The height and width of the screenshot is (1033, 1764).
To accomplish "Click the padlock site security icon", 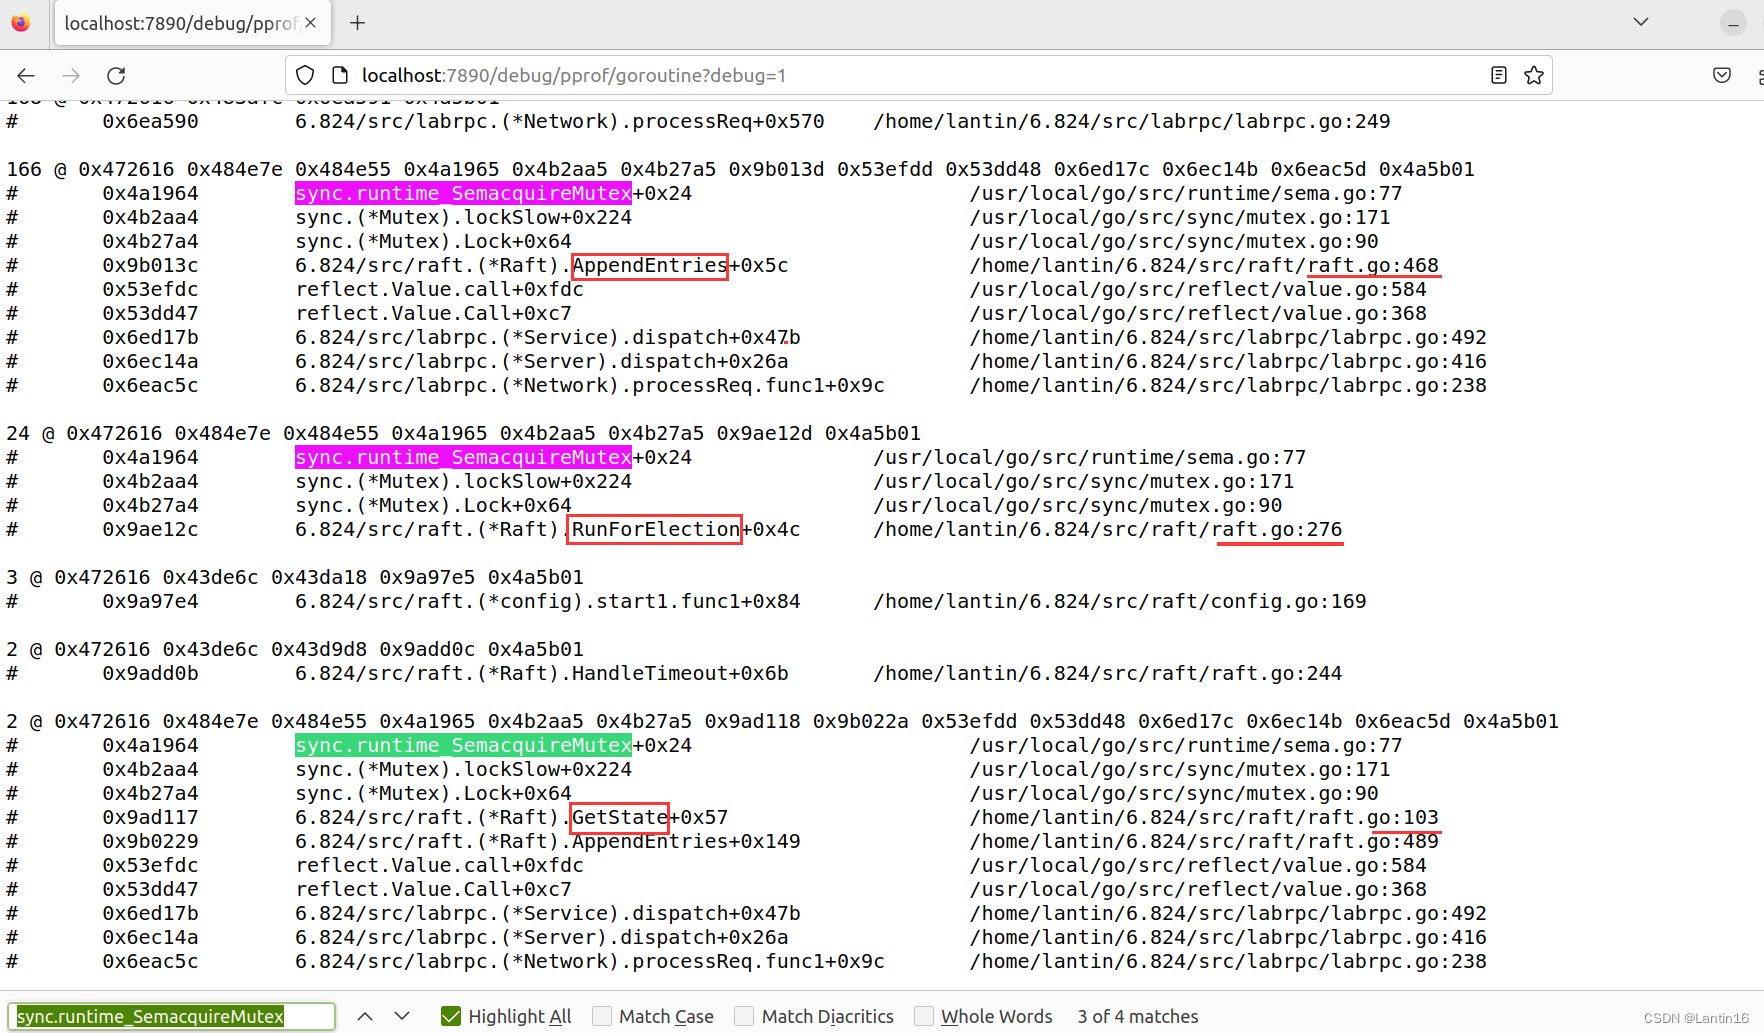I will pyautogui.click(x=340, y=75).
